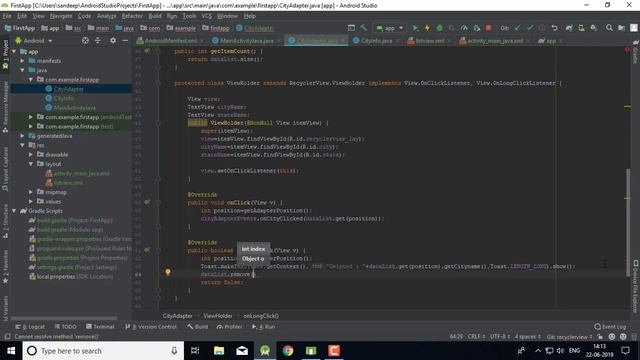Open the Profiler tool window
Image resolution: width=640 pixels, height=360 pixels.
[x=230, y=327]
